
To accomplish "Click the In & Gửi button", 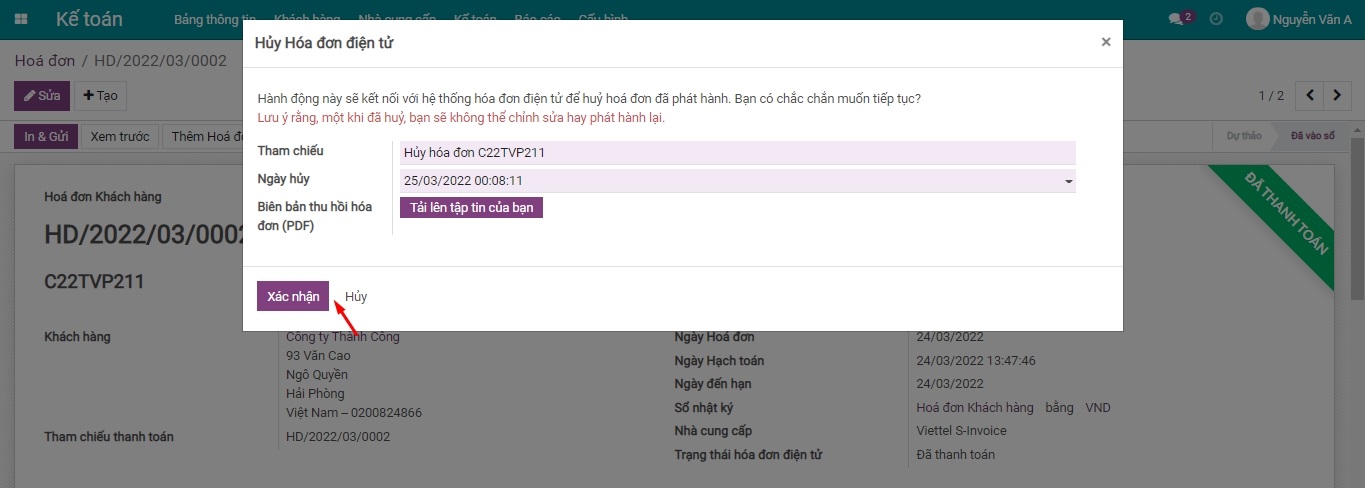I will click(x=46, y=137).
